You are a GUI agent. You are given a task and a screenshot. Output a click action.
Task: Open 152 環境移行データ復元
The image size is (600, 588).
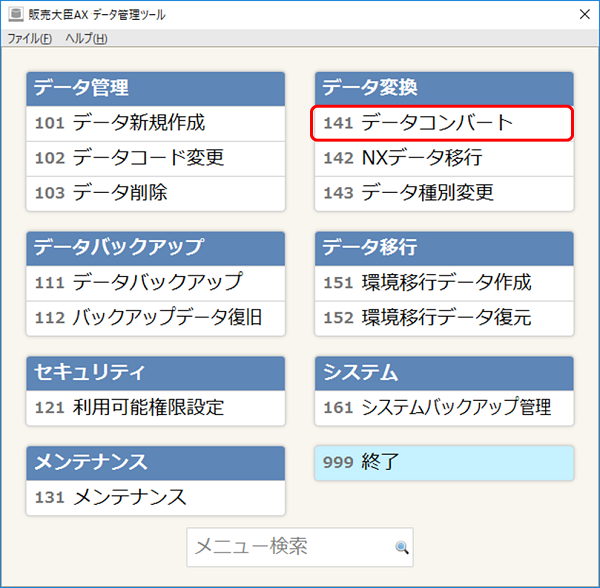coord(444,318)
